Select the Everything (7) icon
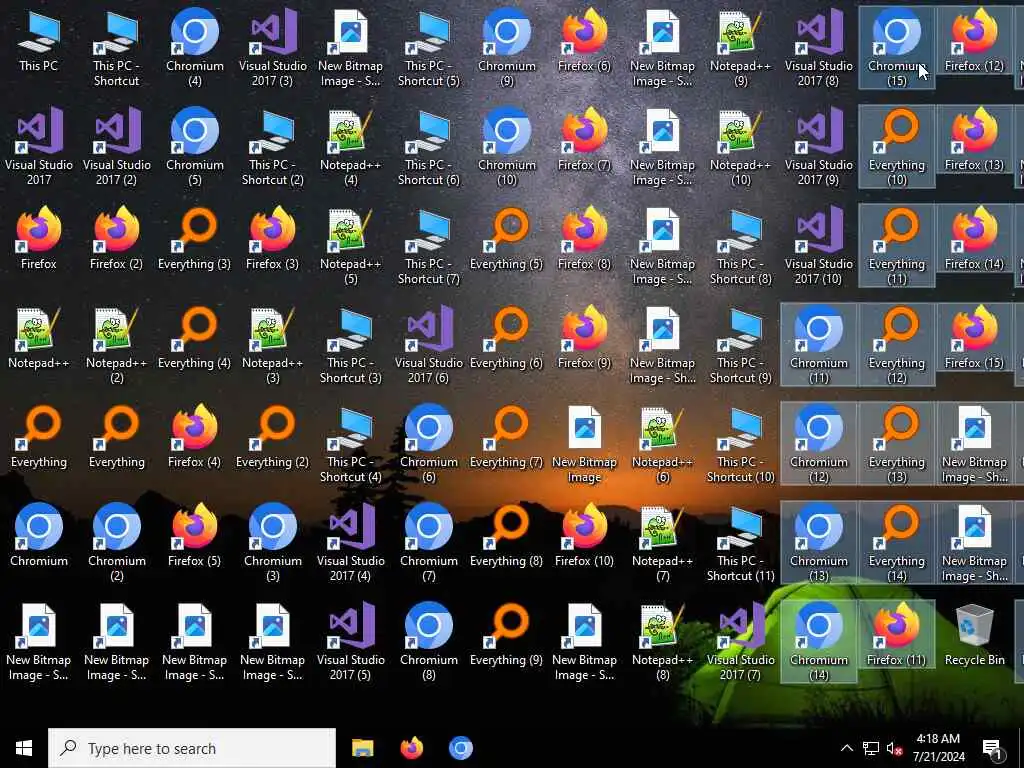 [x=507, y=437]
